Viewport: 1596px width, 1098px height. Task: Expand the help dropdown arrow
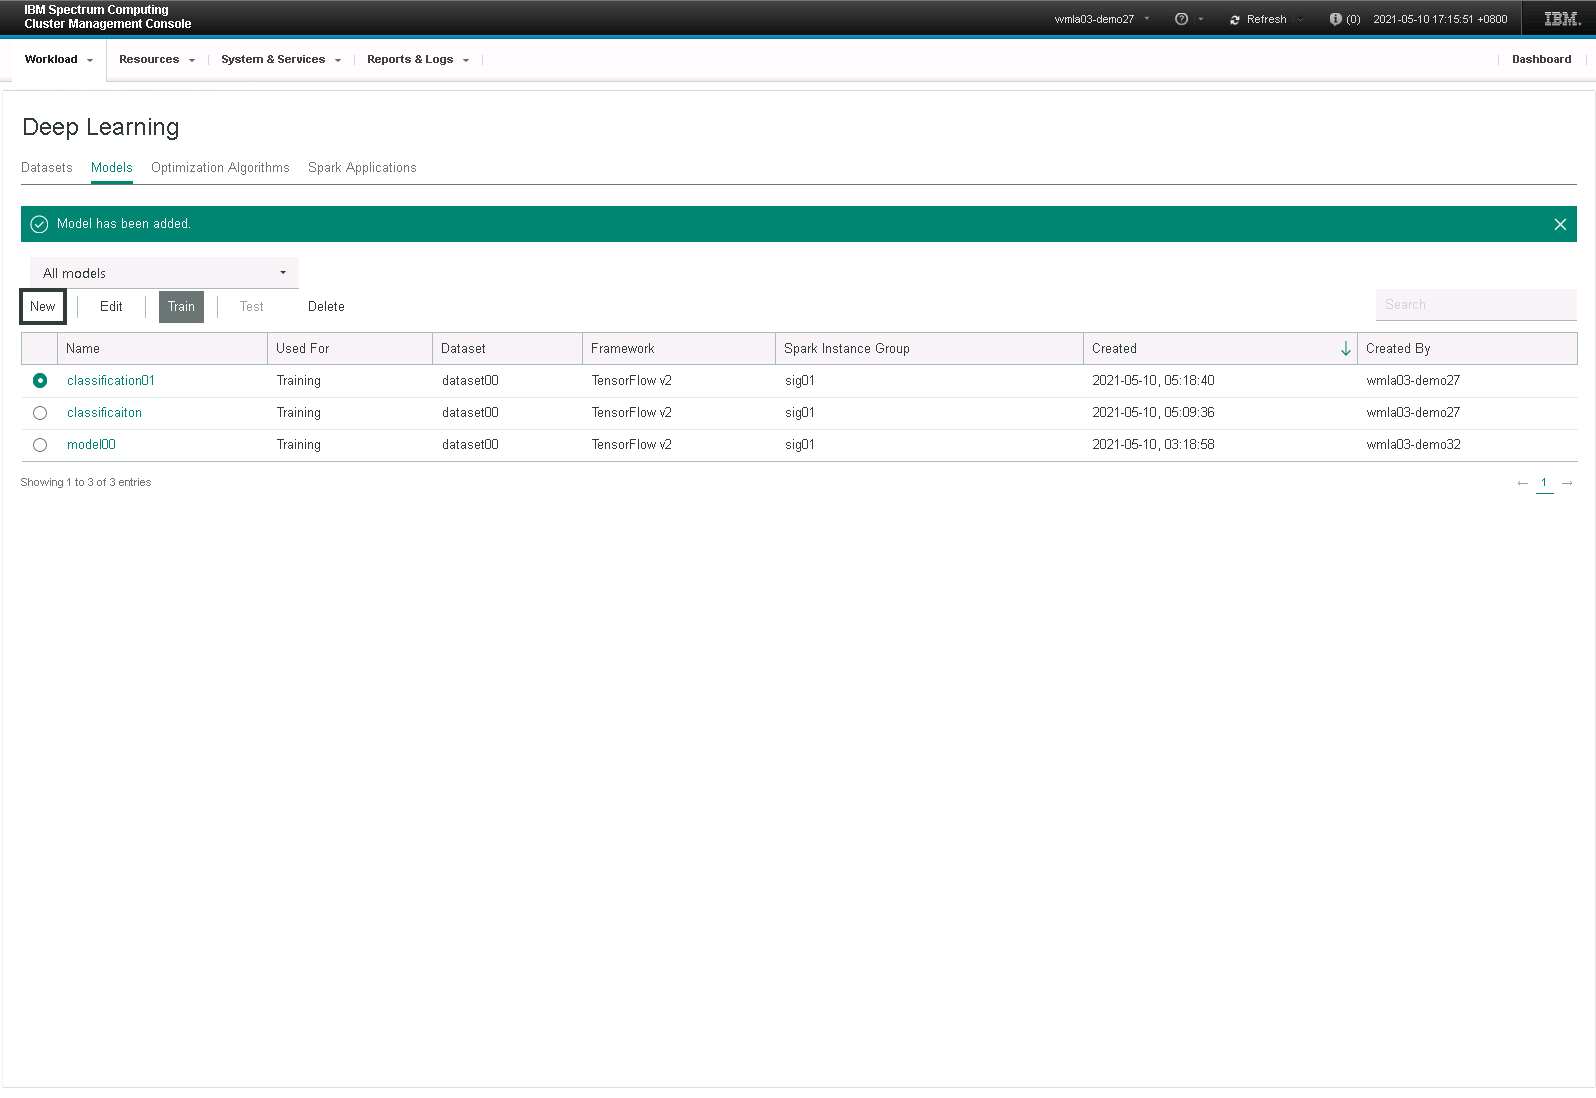pos(1201,19)
